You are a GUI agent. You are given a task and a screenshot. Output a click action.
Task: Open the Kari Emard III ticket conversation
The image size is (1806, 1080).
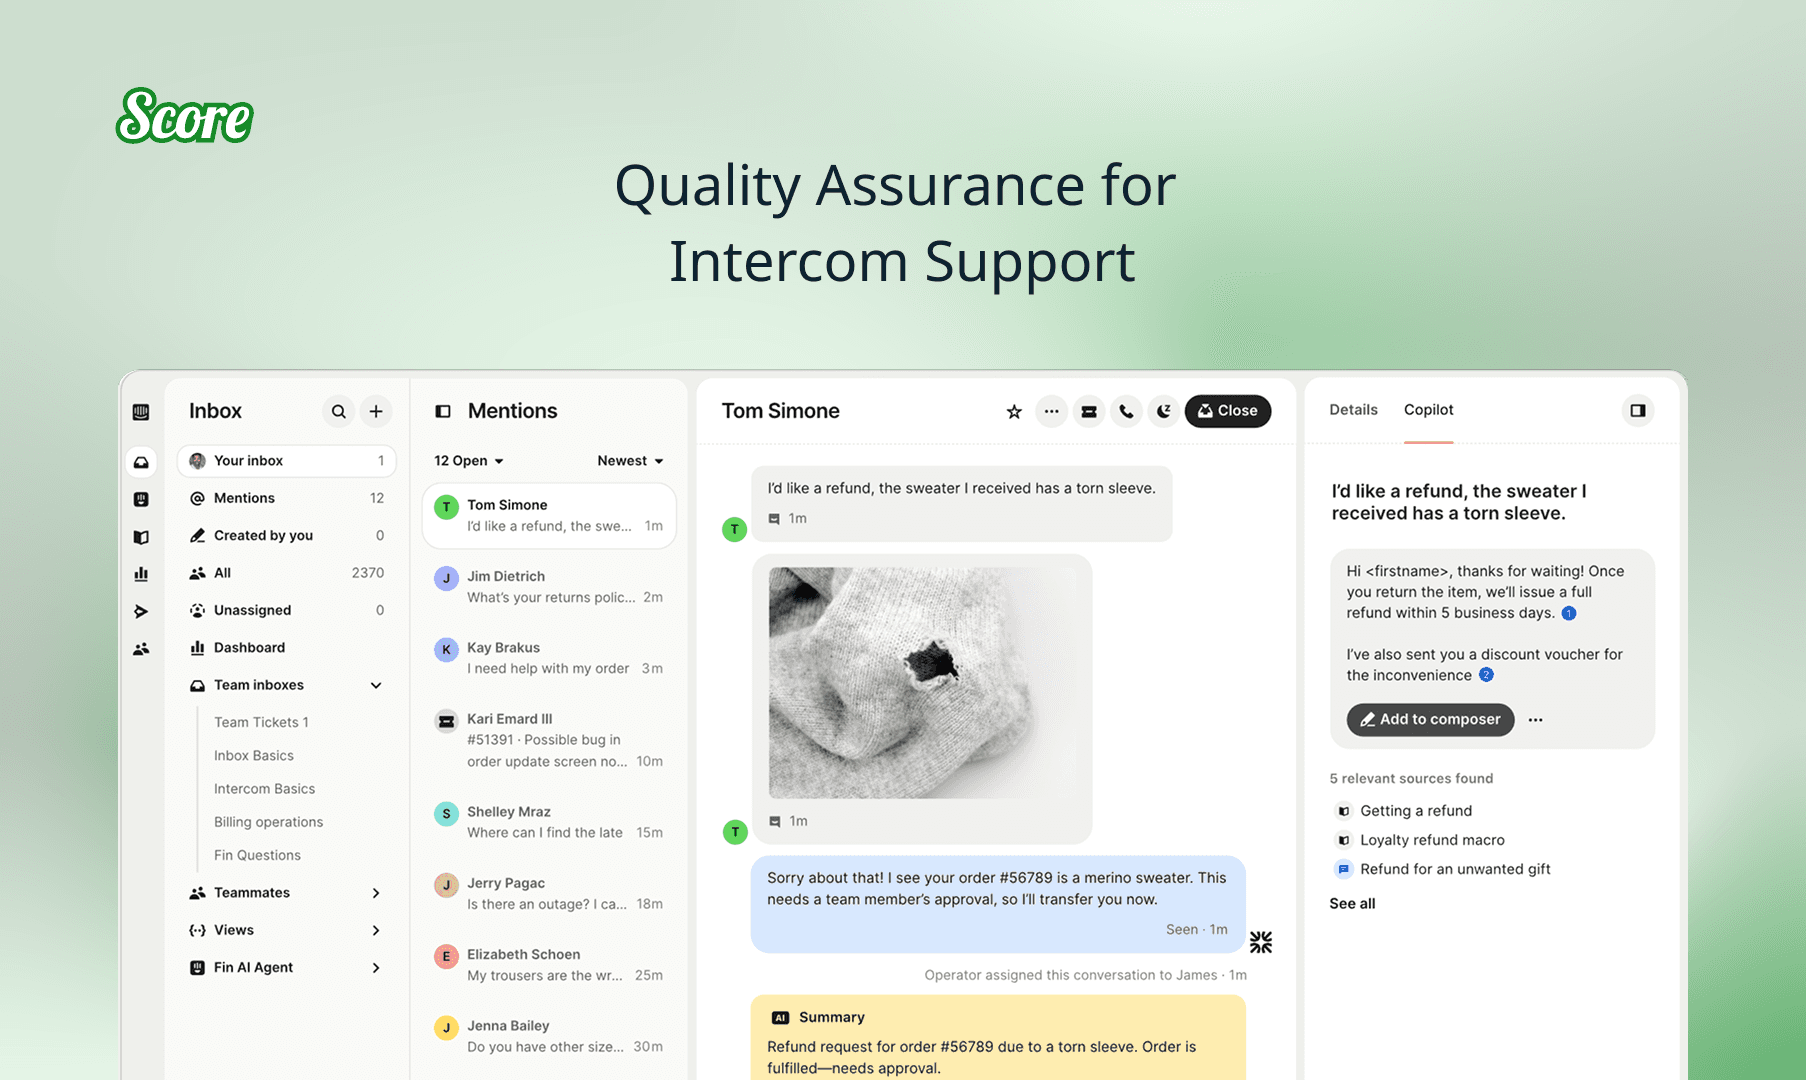[x=549, y=740]
